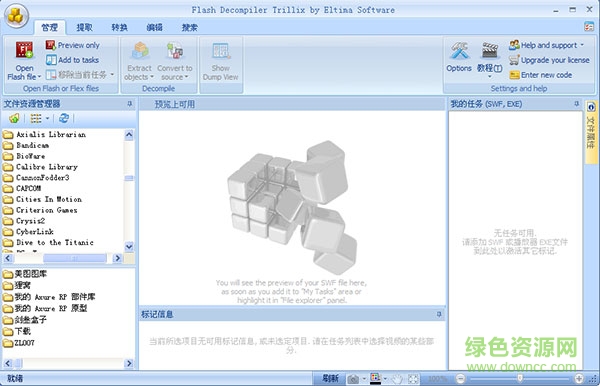Expand 移除当前任务 dropdown arrow
This screenshot has width=600, height=386.
point(112,75)
